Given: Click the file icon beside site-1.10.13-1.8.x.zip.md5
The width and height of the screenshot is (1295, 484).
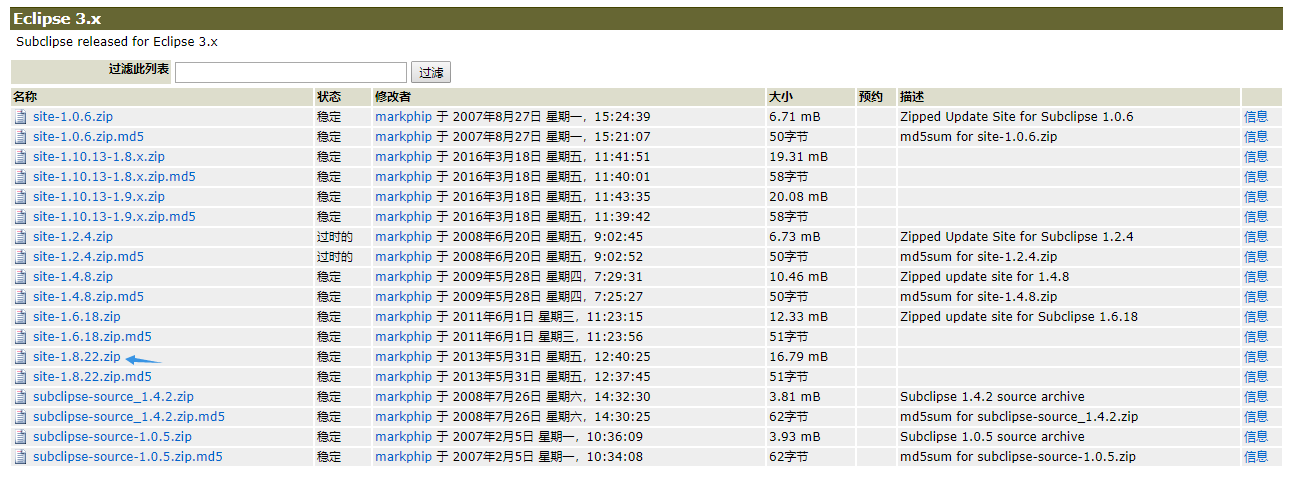Looking at the screenshot, I should (x=20, y=177).
